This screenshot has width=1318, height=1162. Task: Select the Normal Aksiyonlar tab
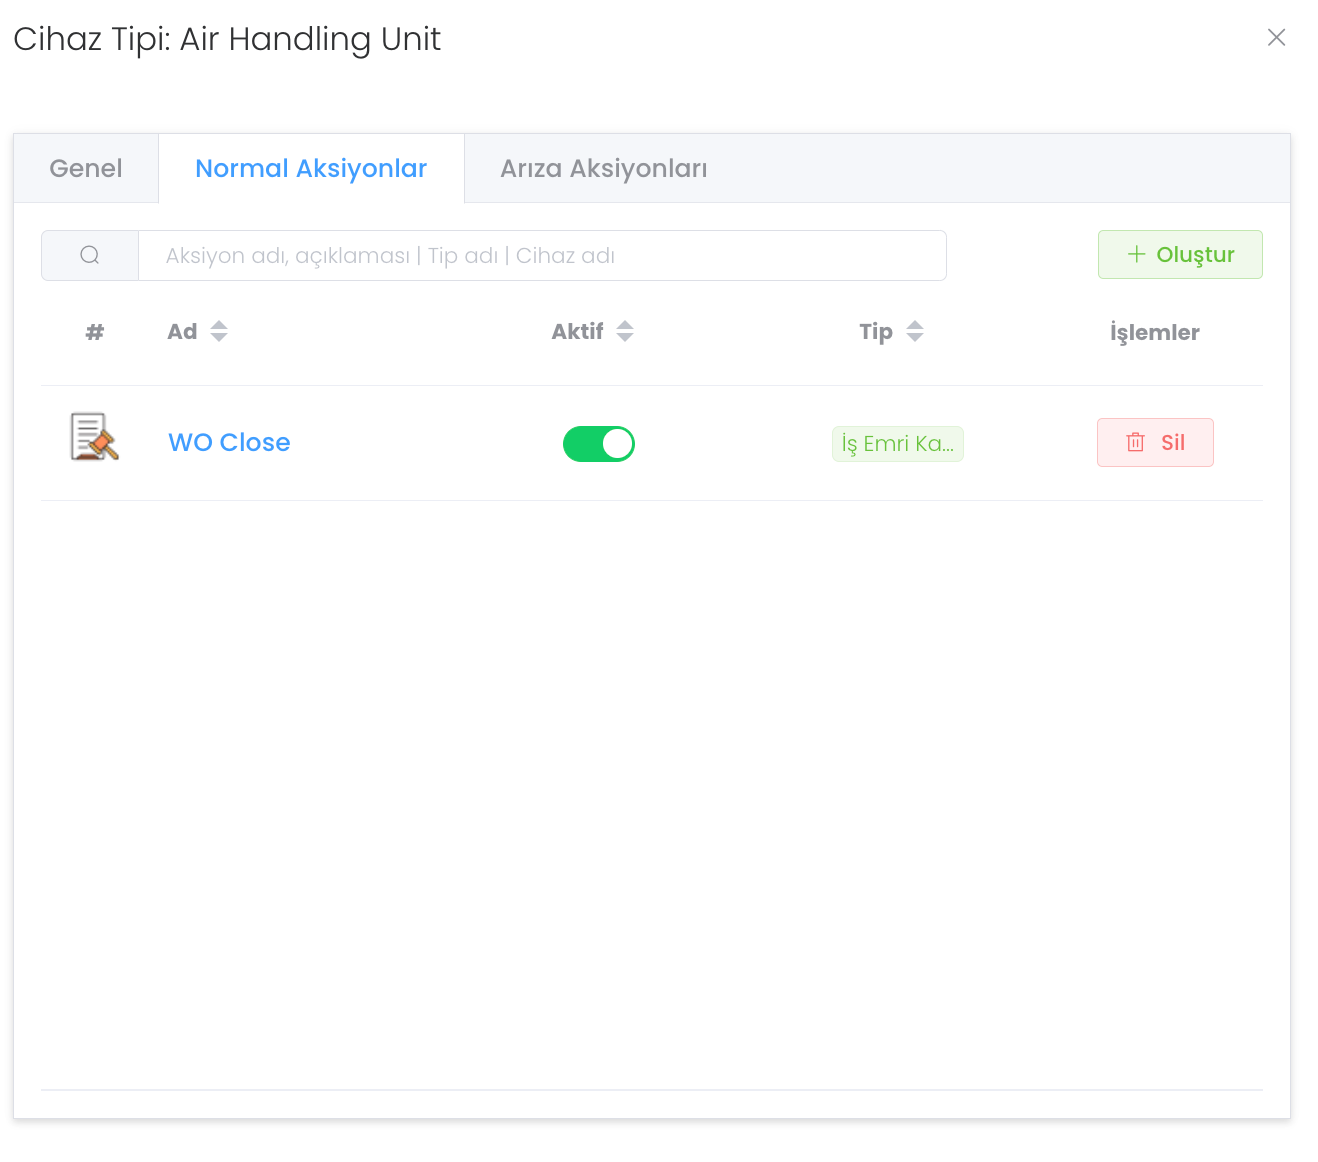coord(311,169)
